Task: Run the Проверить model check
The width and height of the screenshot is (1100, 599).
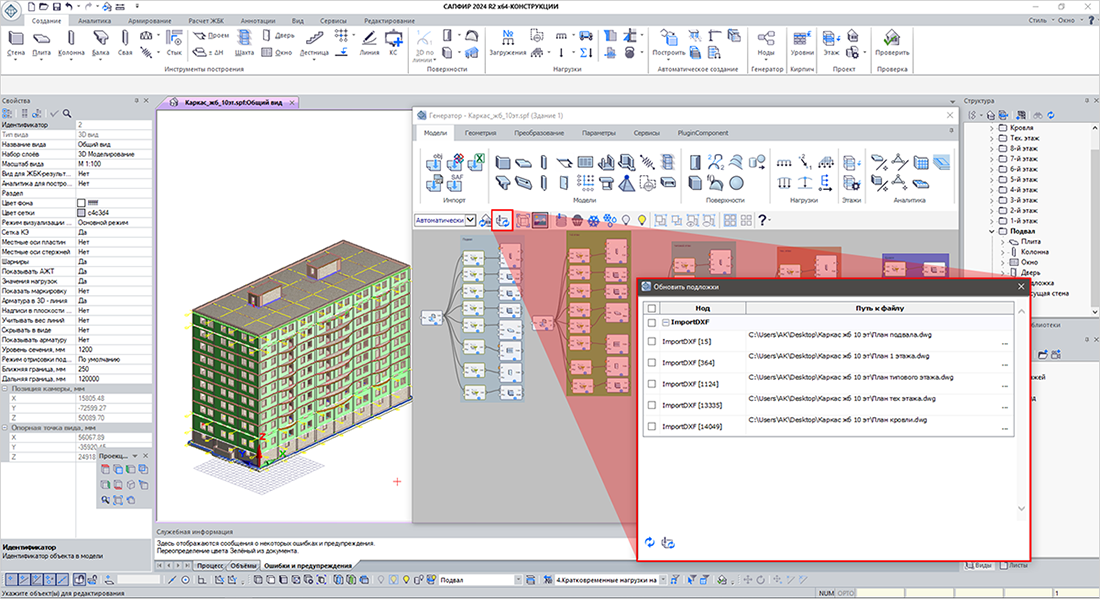Action: [x=892, y=43]
